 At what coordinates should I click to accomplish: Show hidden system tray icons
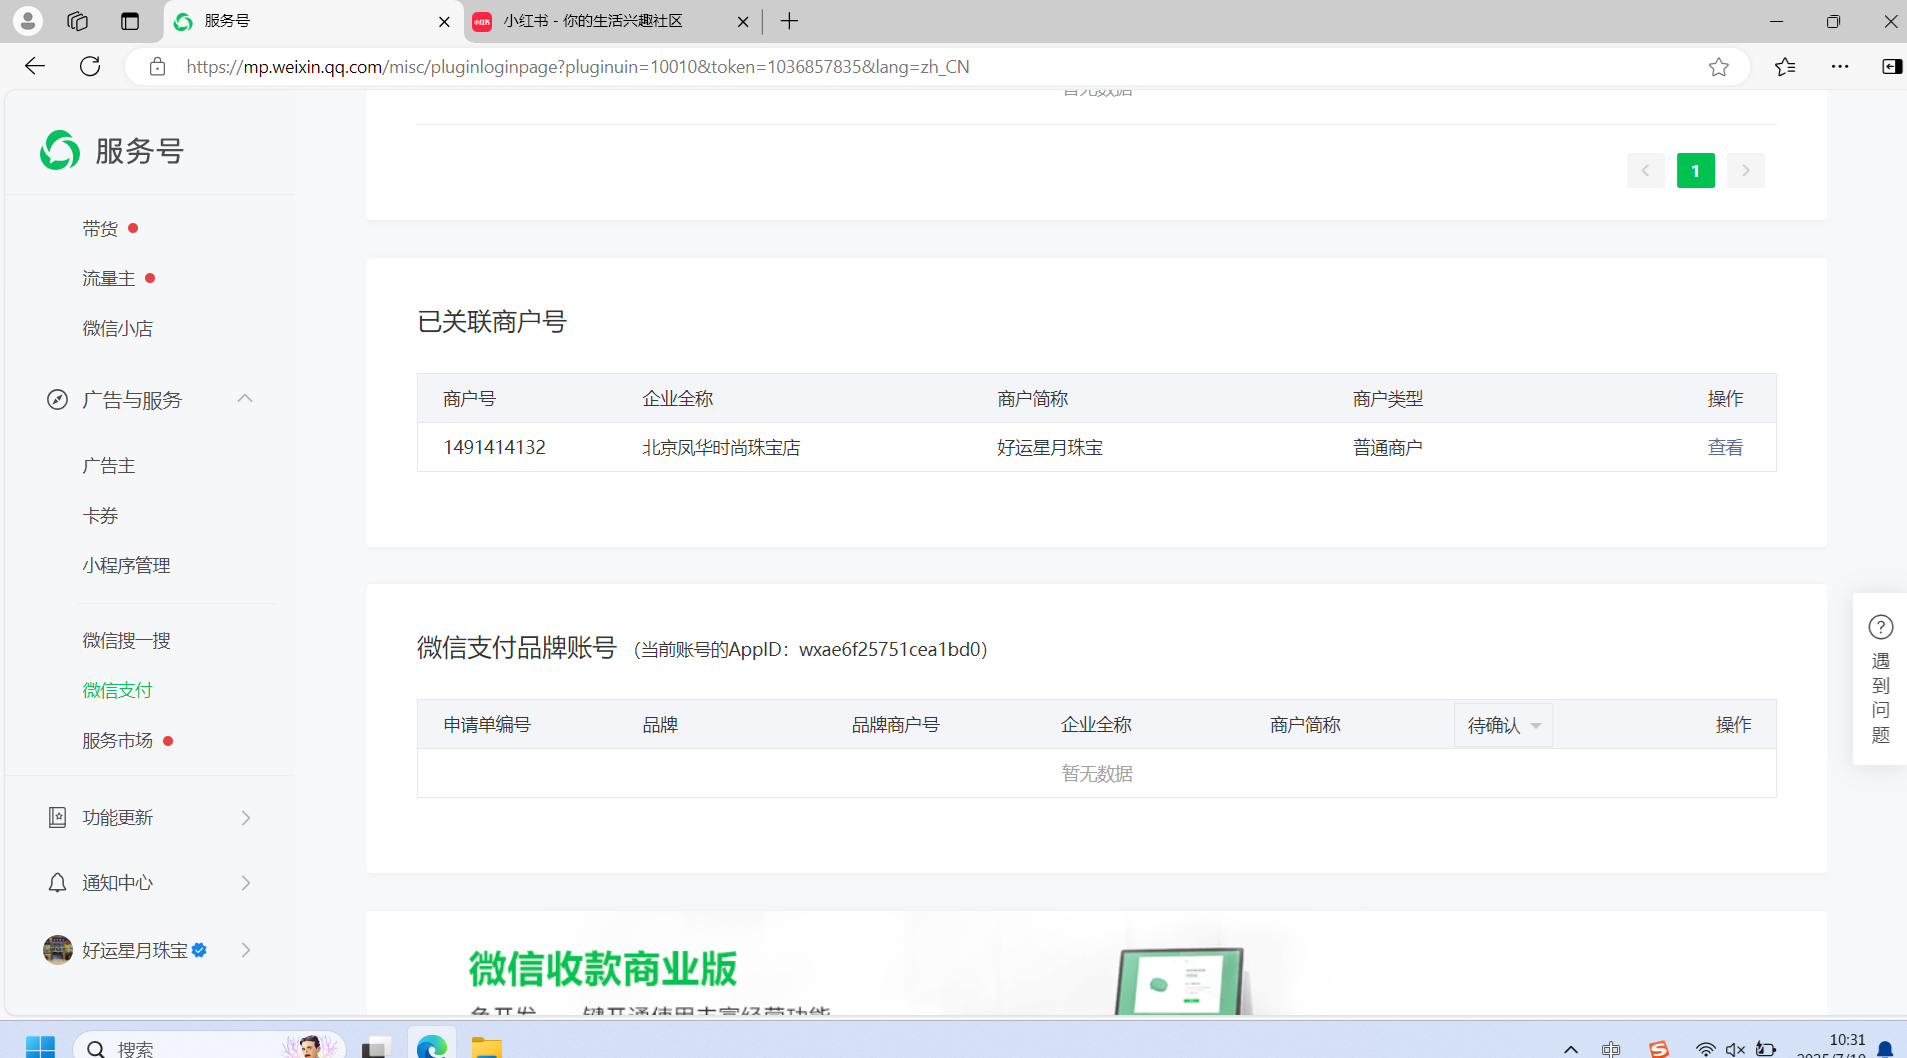(x=1571, y=1049)
